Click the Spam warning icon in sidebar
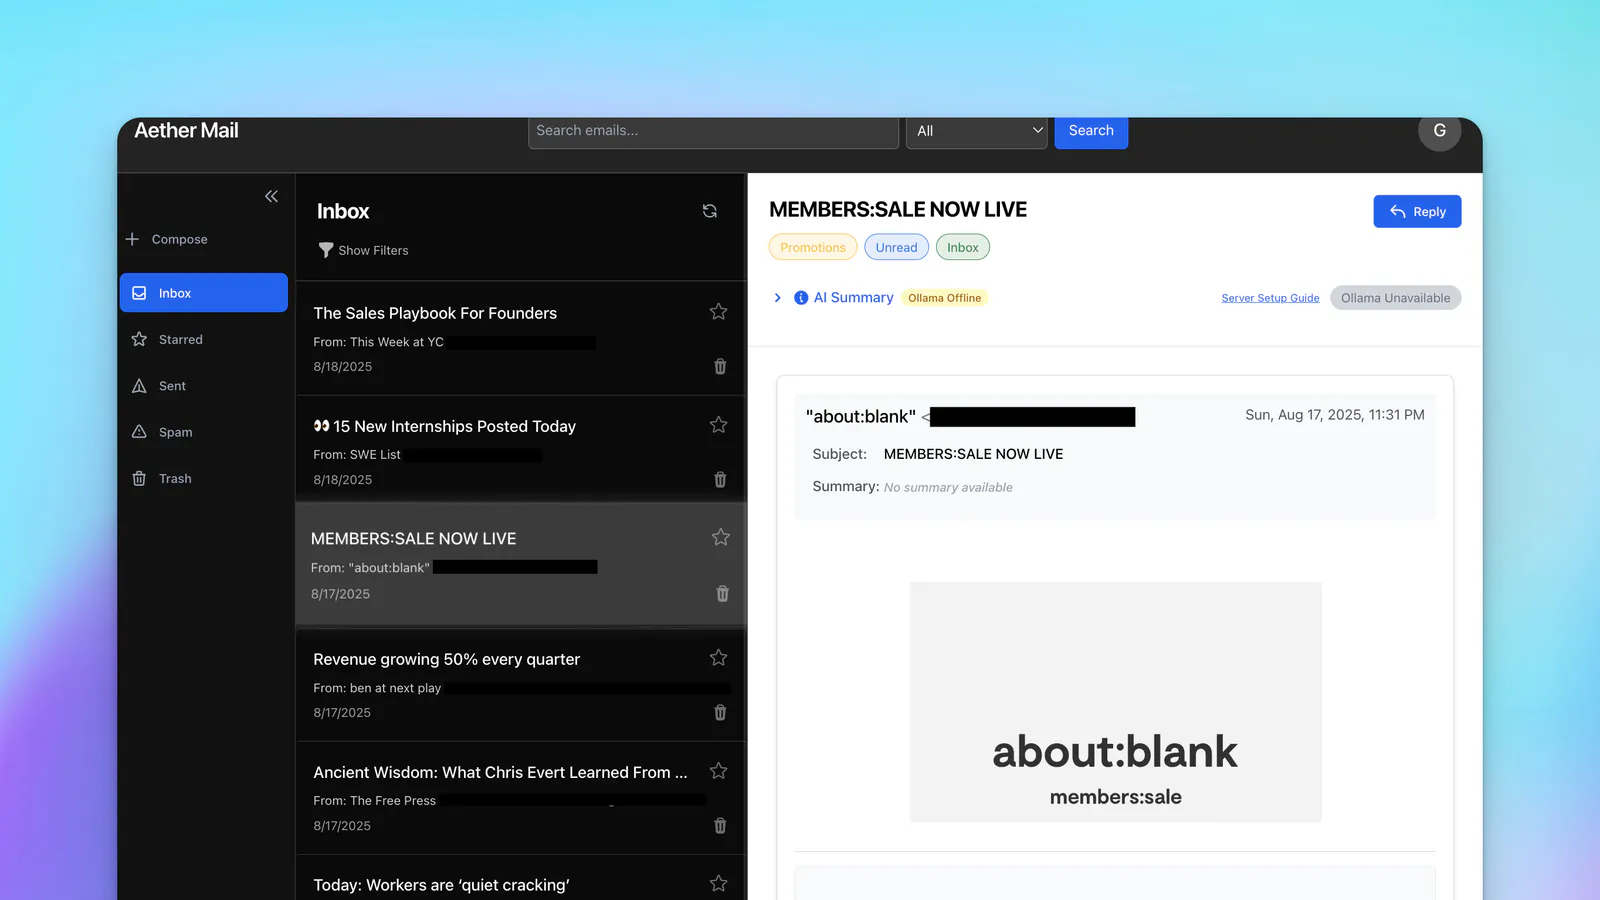The height and width of the screenshot is (900, 1600). click(x=139, y=432)
